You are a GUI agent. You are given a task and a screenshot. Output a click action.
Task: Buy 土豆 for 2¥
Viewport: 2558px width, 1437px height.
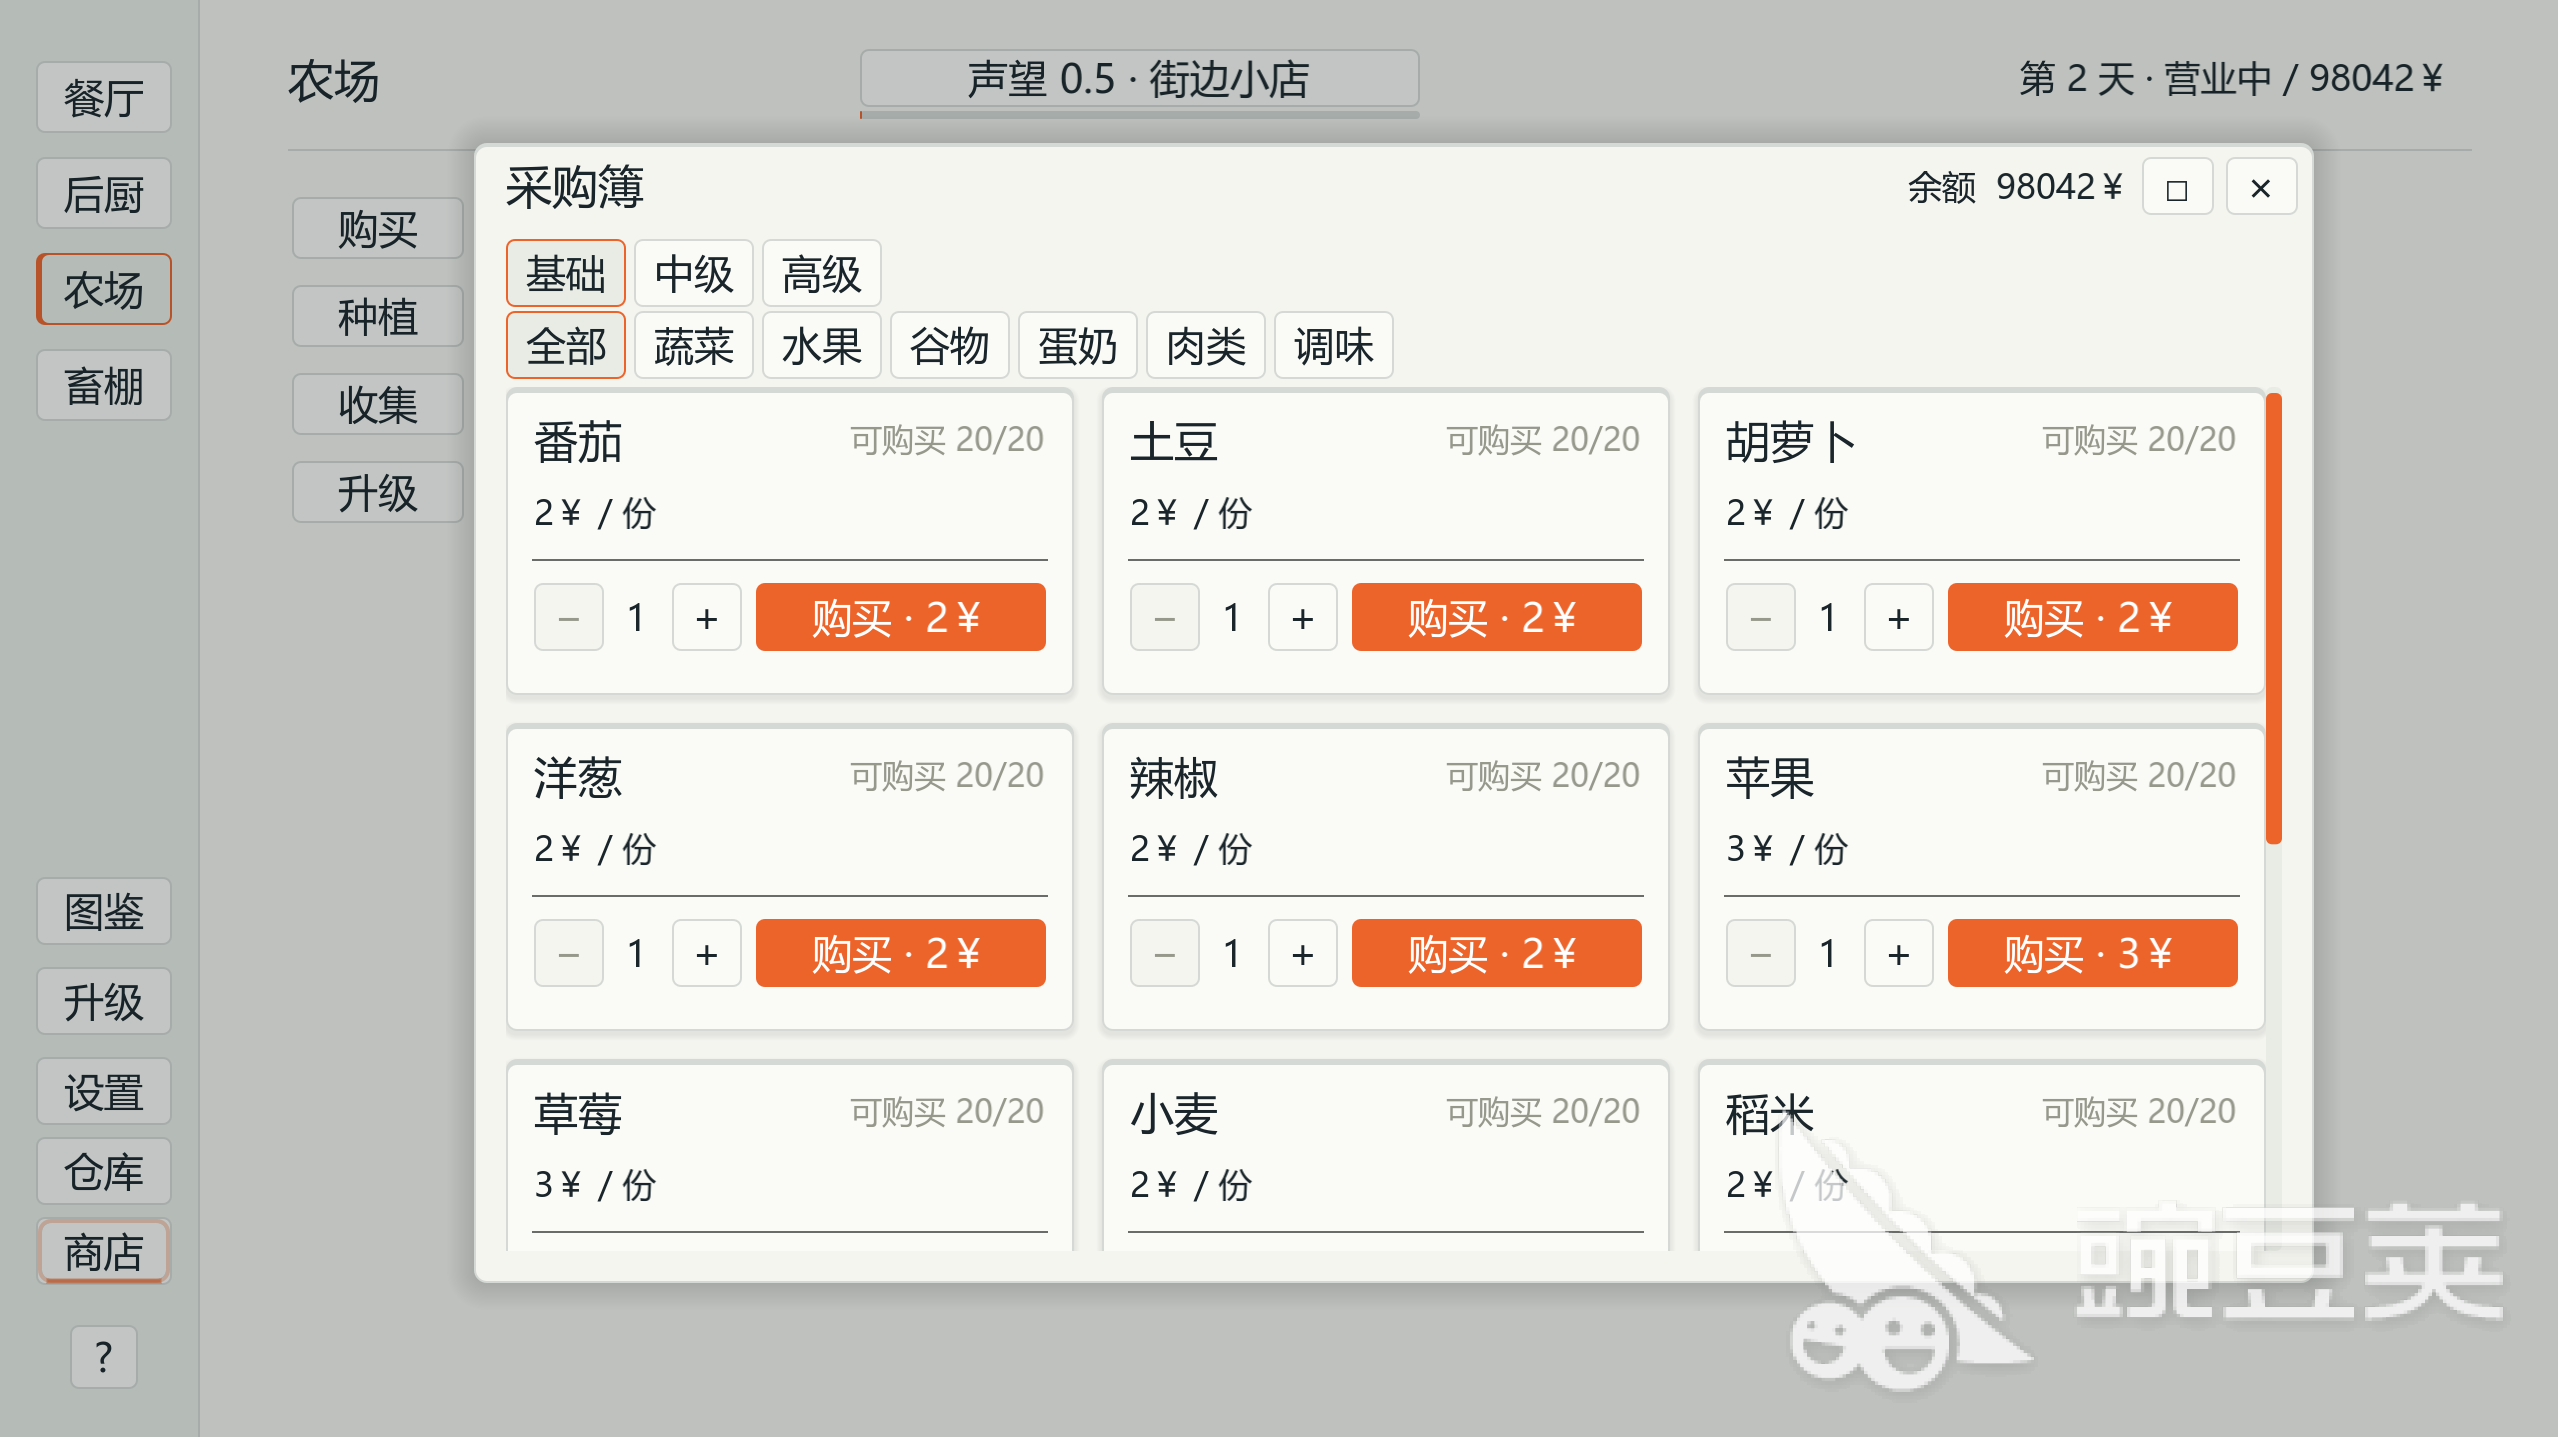pyautogui.click(x=1496, y=618)
